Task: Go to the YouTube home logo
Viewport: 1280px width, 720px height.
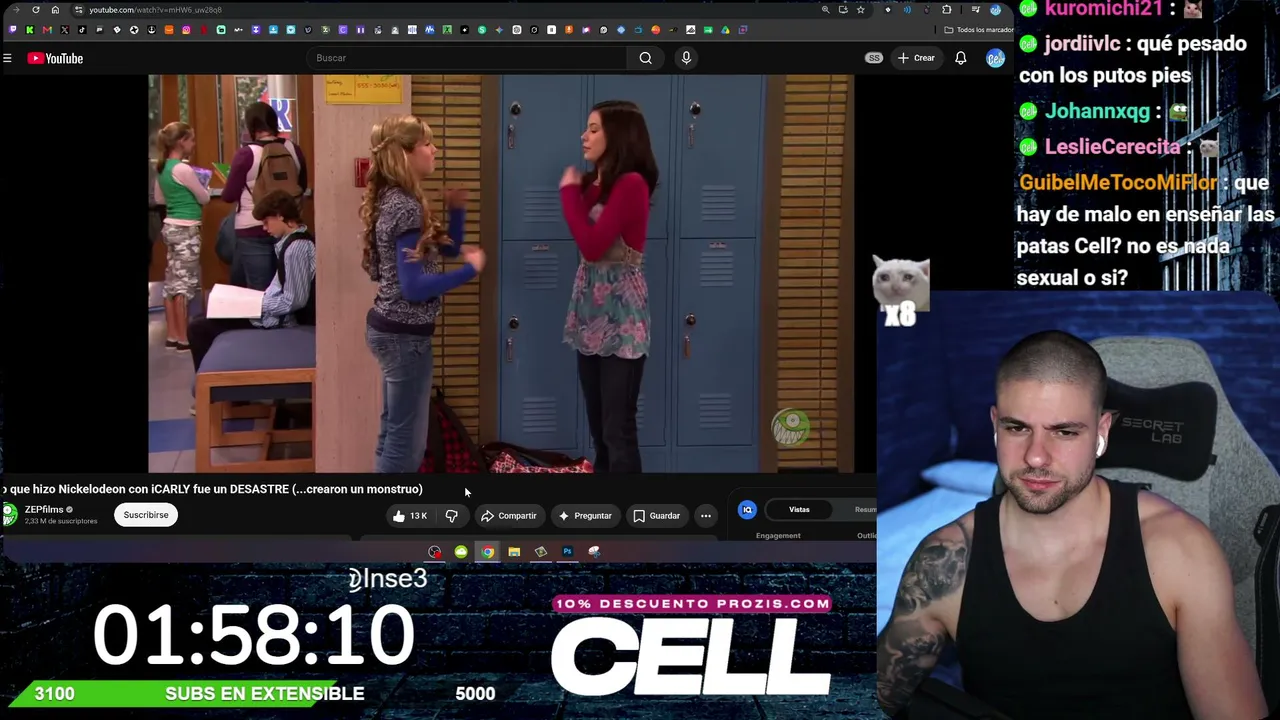Action: click(55, 58)
